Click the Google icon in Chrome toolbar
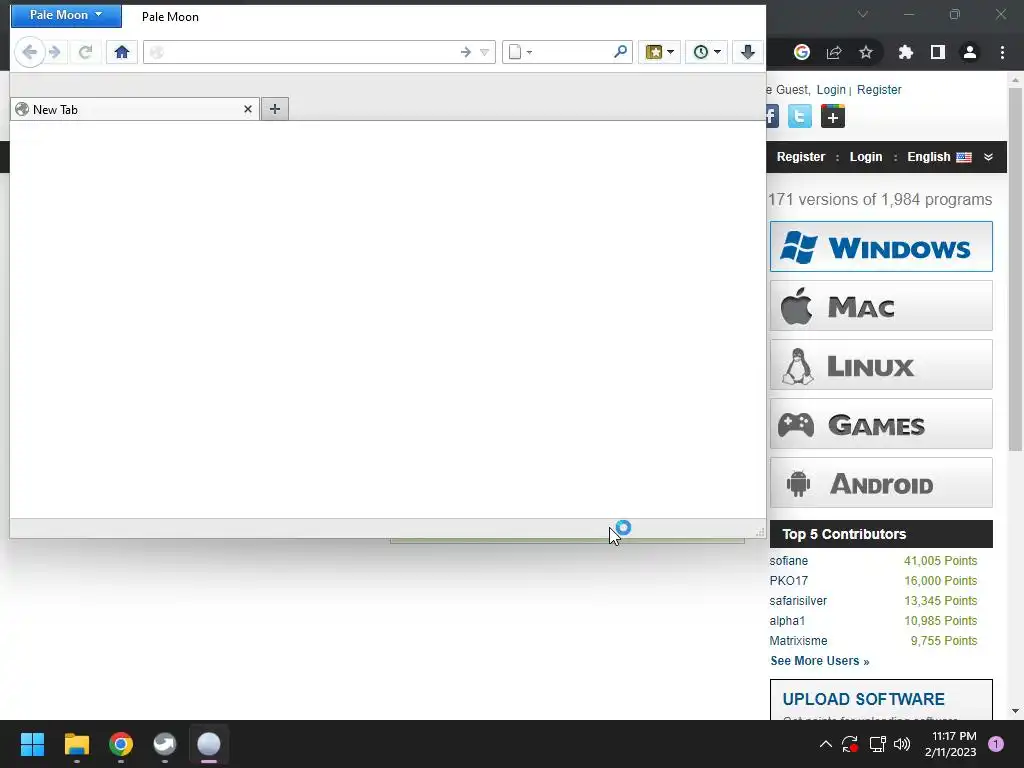Viewport: 1024px width, 768px height. pos(802,52)
